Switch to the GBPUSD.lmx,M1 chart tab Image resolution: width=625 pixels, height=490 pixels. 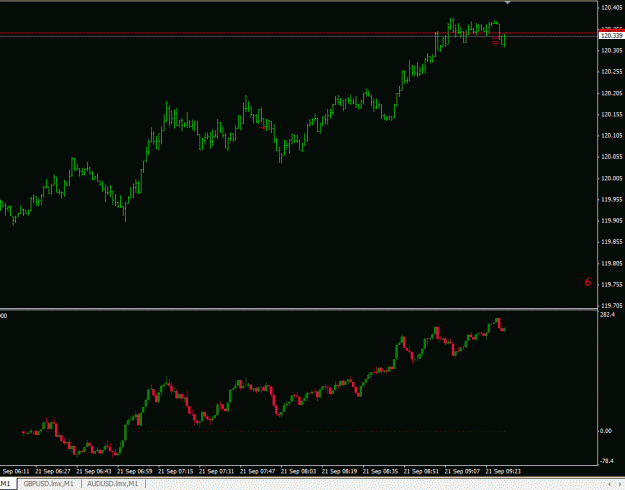(49, 484)
